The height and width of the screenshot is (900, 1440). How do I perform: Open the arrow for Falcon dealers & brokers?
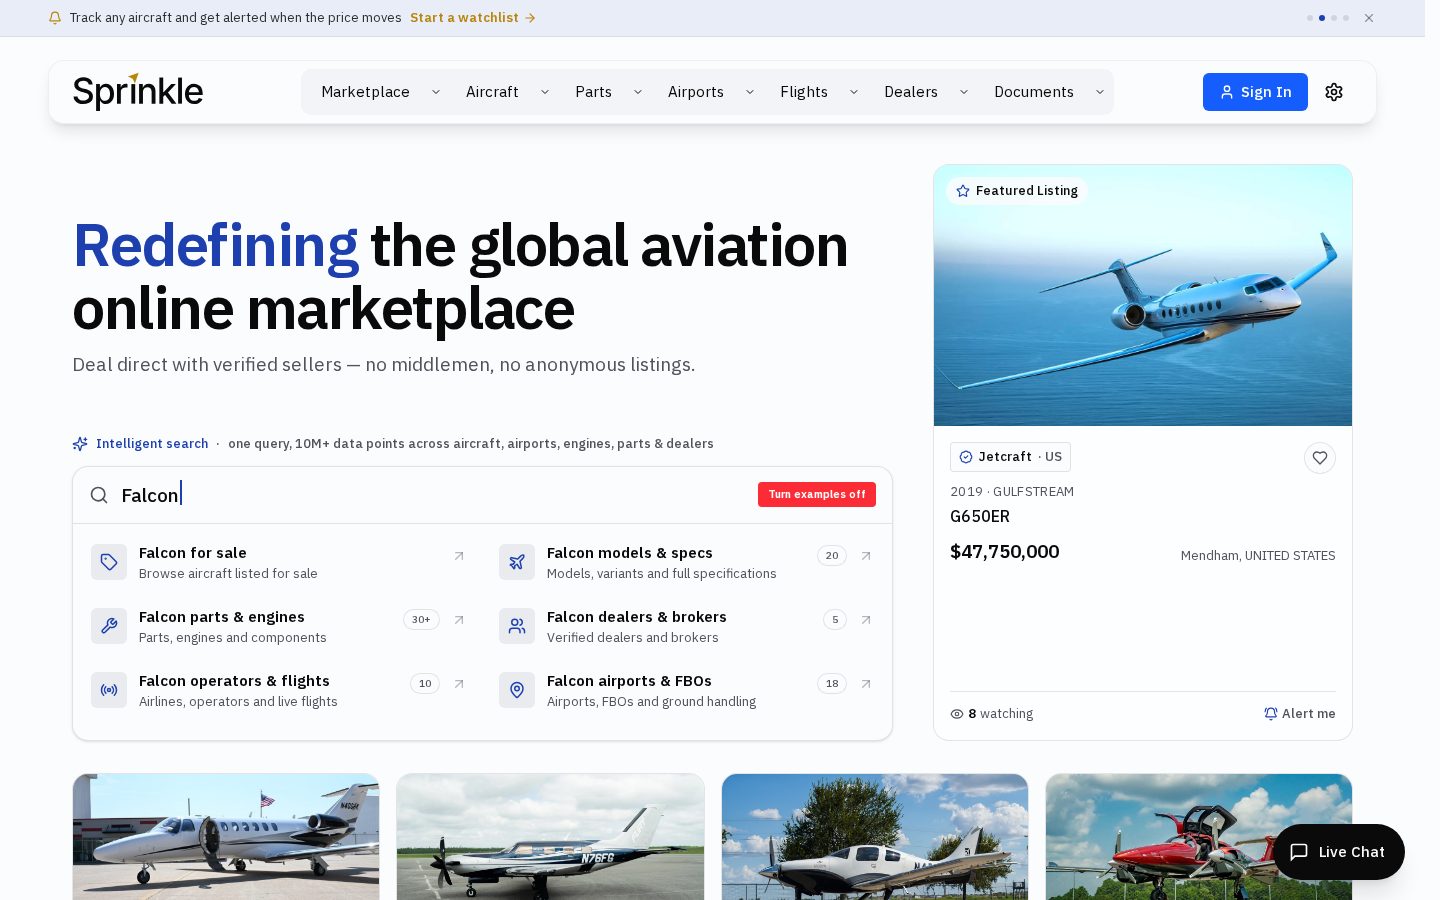click(866, 620)
